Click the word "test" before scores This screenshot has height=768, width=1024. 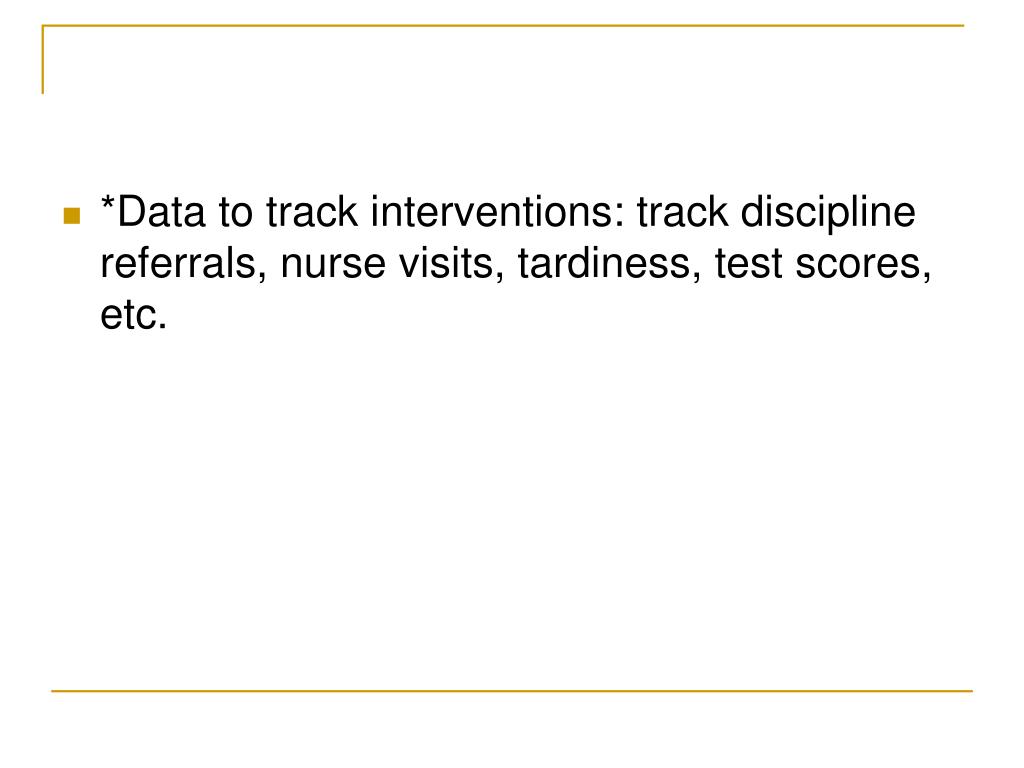748,265
